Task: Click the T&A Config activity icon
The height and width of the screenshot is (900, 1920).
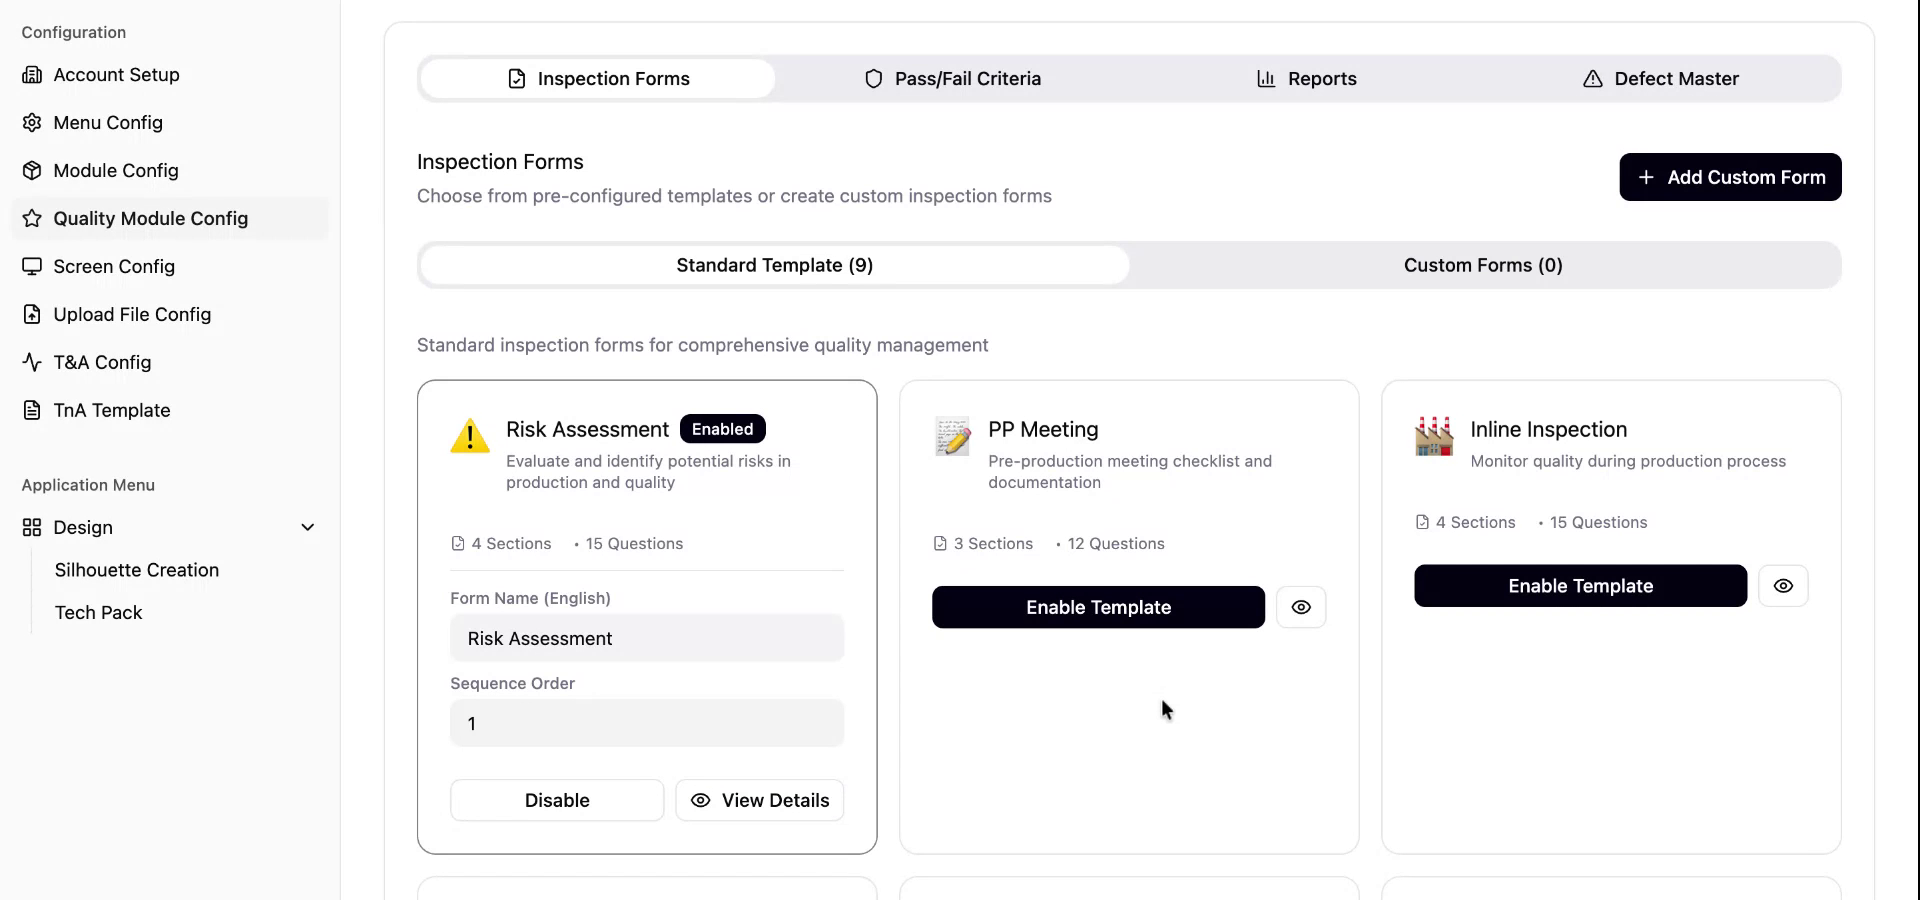Action: (x=32, y=363)
